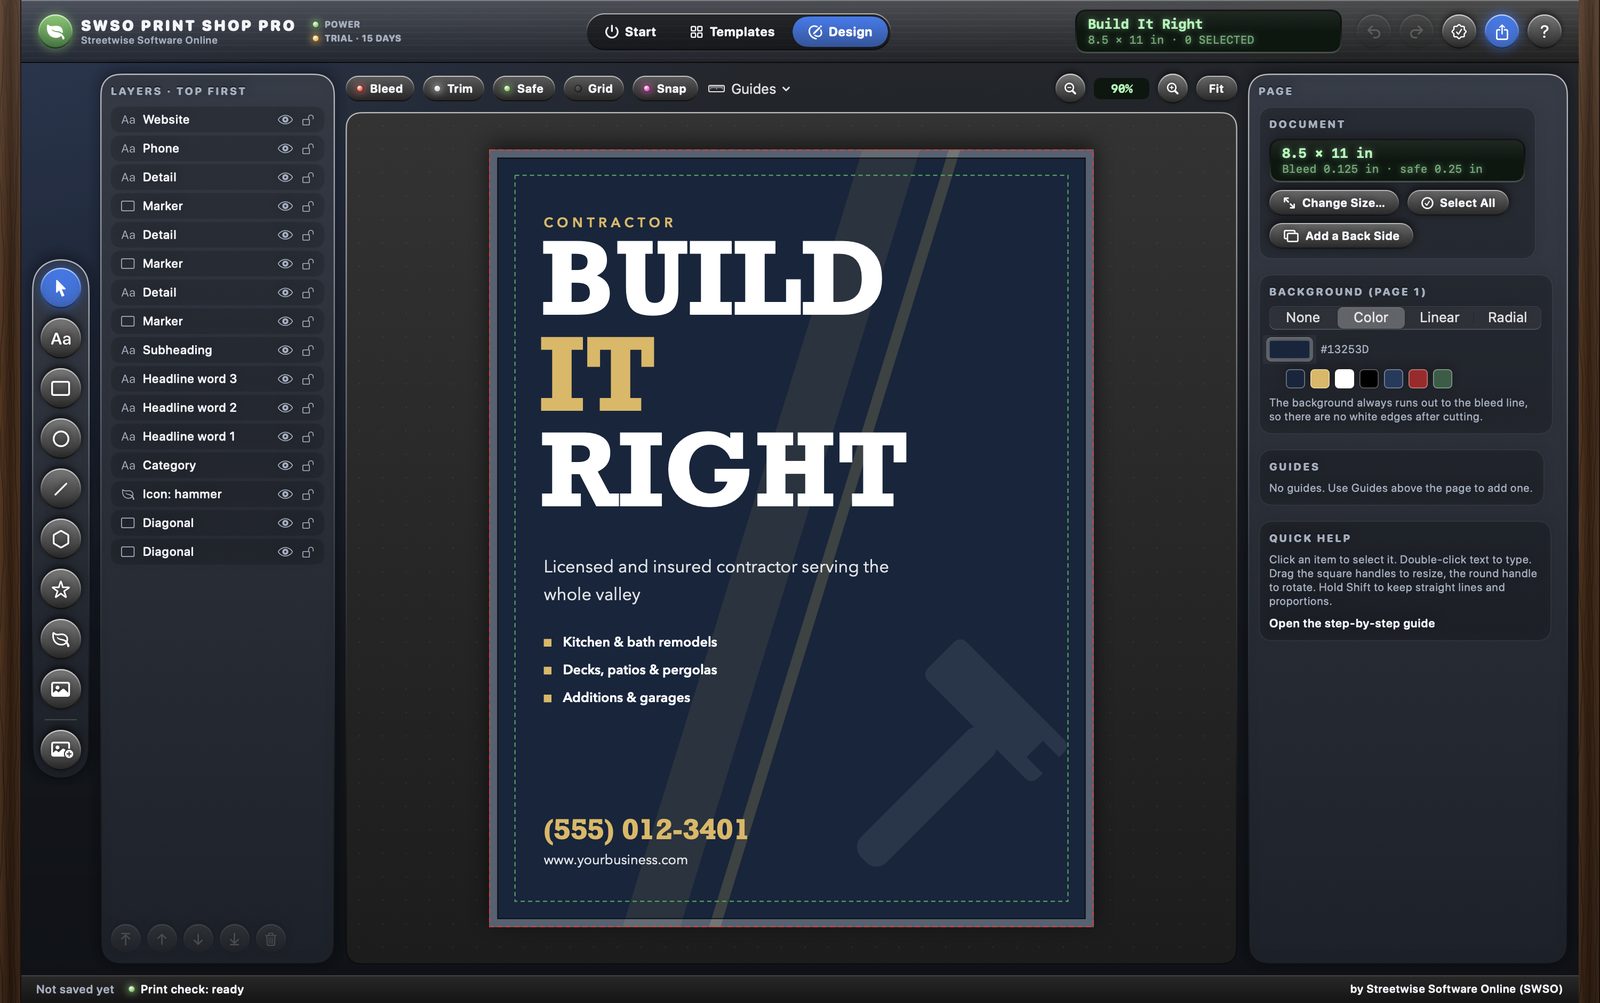
Task: Open the step-by-step guide link
Action: 1352,623
